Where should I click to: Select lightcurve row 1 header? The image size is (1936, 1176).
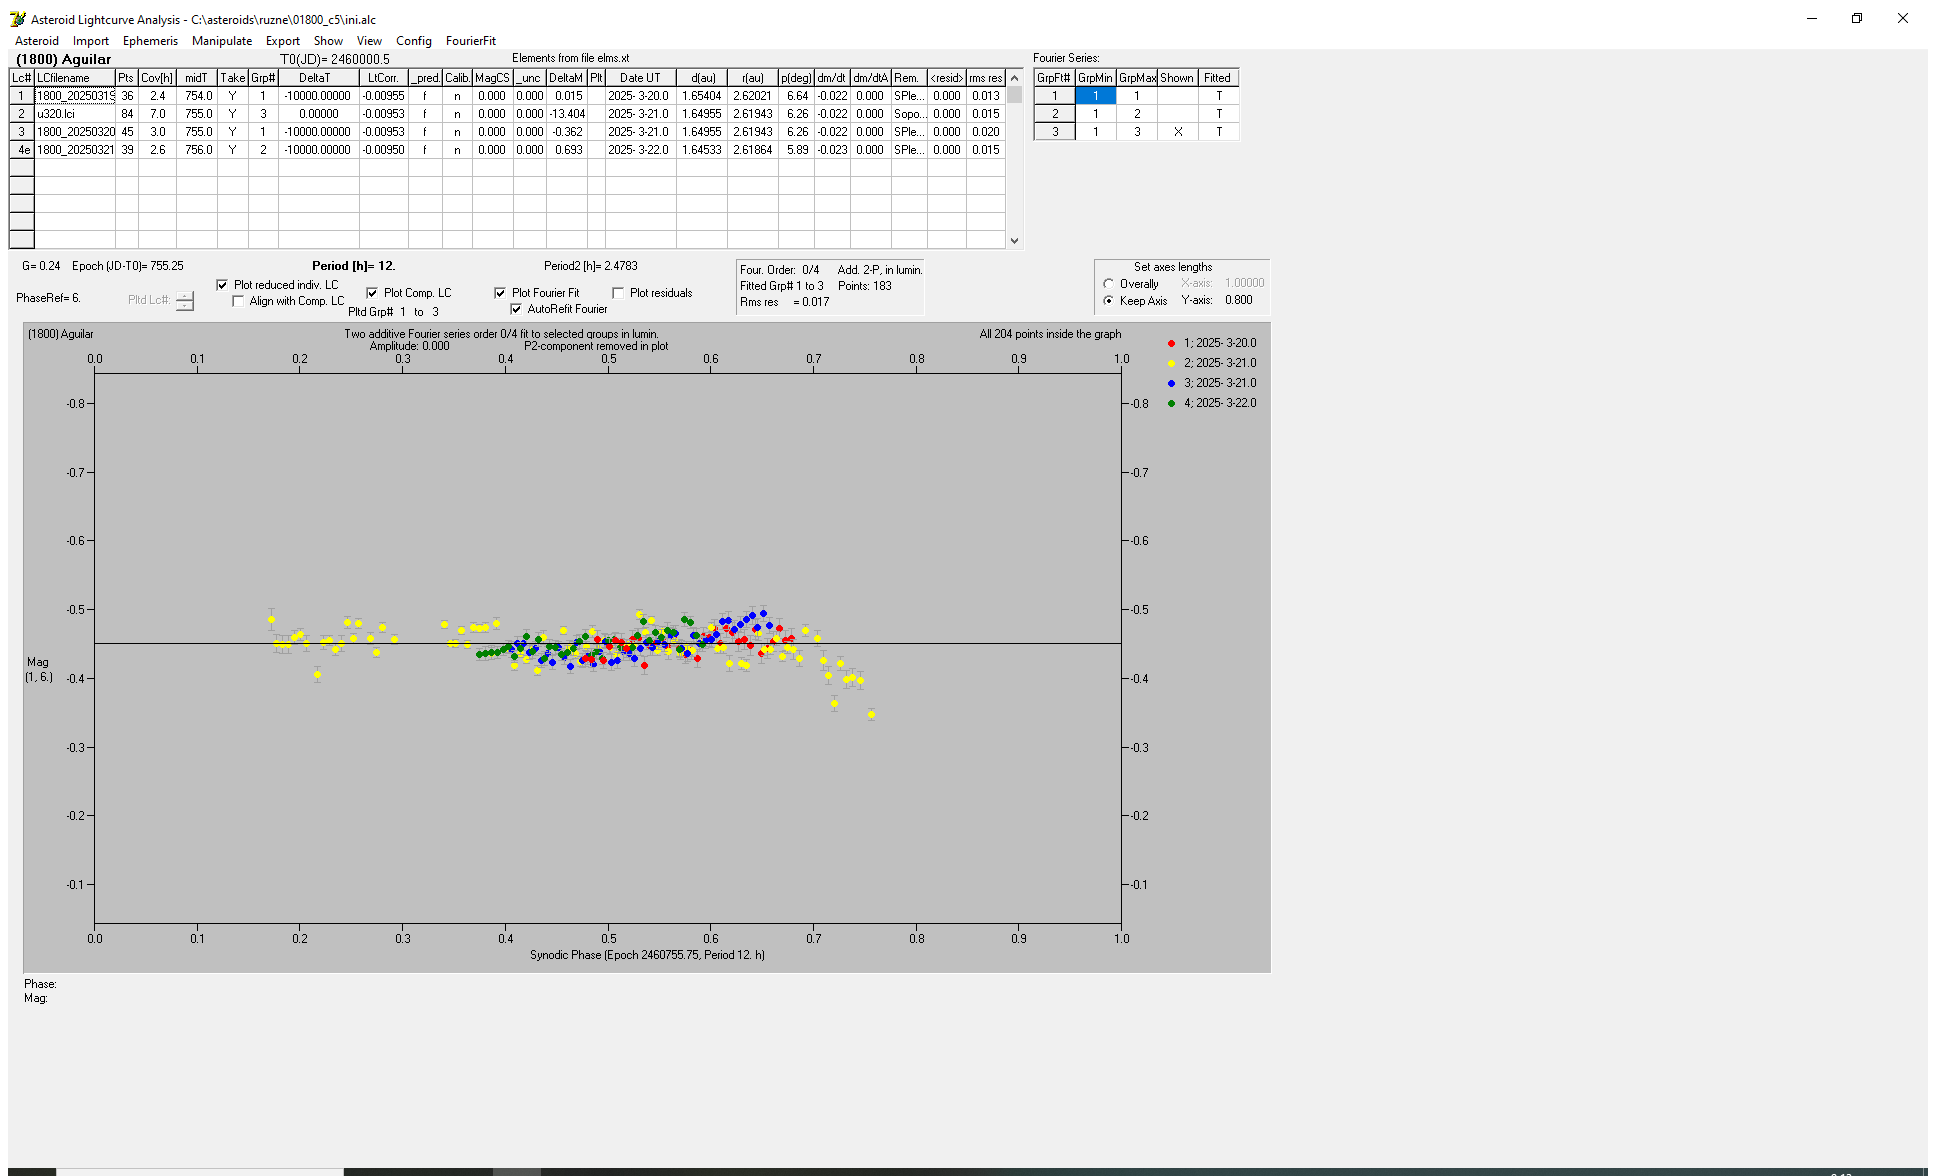[x=22, y=96]
